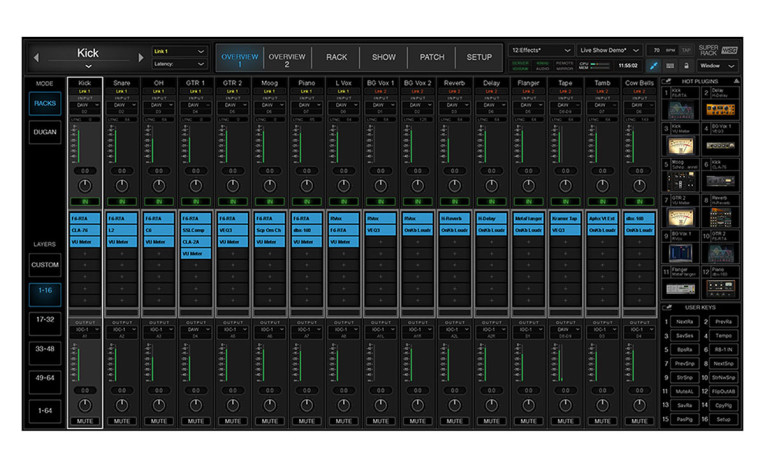The image size is (765, 456).
Task: Open hot plugin 6 Kick CLA-76 thumbnail
Action: pyautogui.click(x=720, y=181)
